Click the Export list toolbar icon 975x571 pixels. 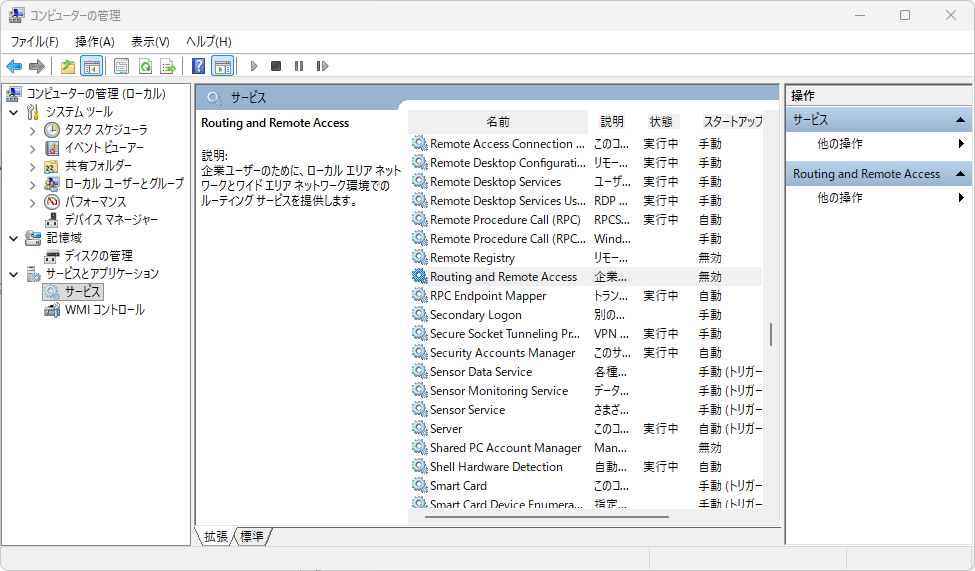click(168, 66)
